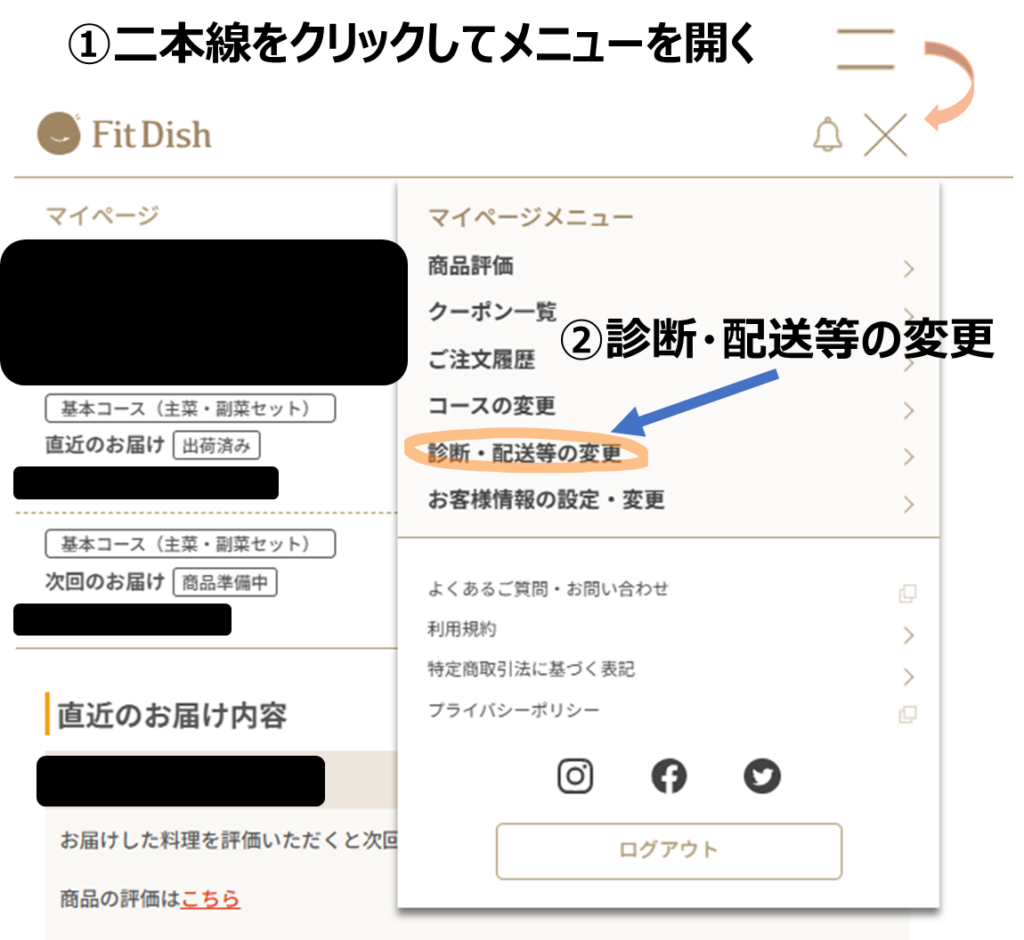Close the menu with X icon
1024x940 pixels.
click(x=886, y=135)
